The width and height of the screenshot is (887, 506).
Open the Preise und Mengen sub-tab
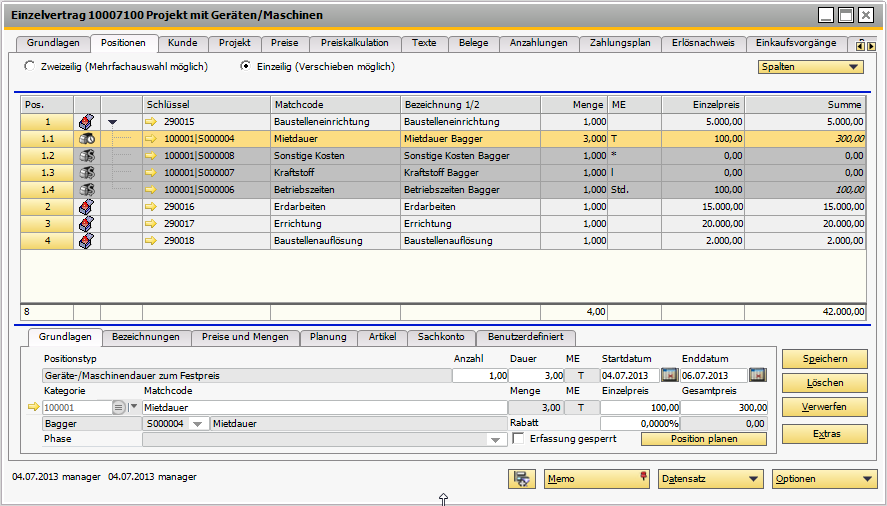click(243, 337)
